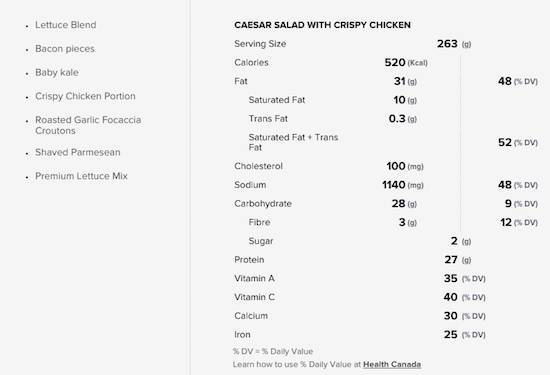550x375 pixels.
Task: Click the Caesar Salad with Crispy Chicken heading
Action: tap(322, 25)
